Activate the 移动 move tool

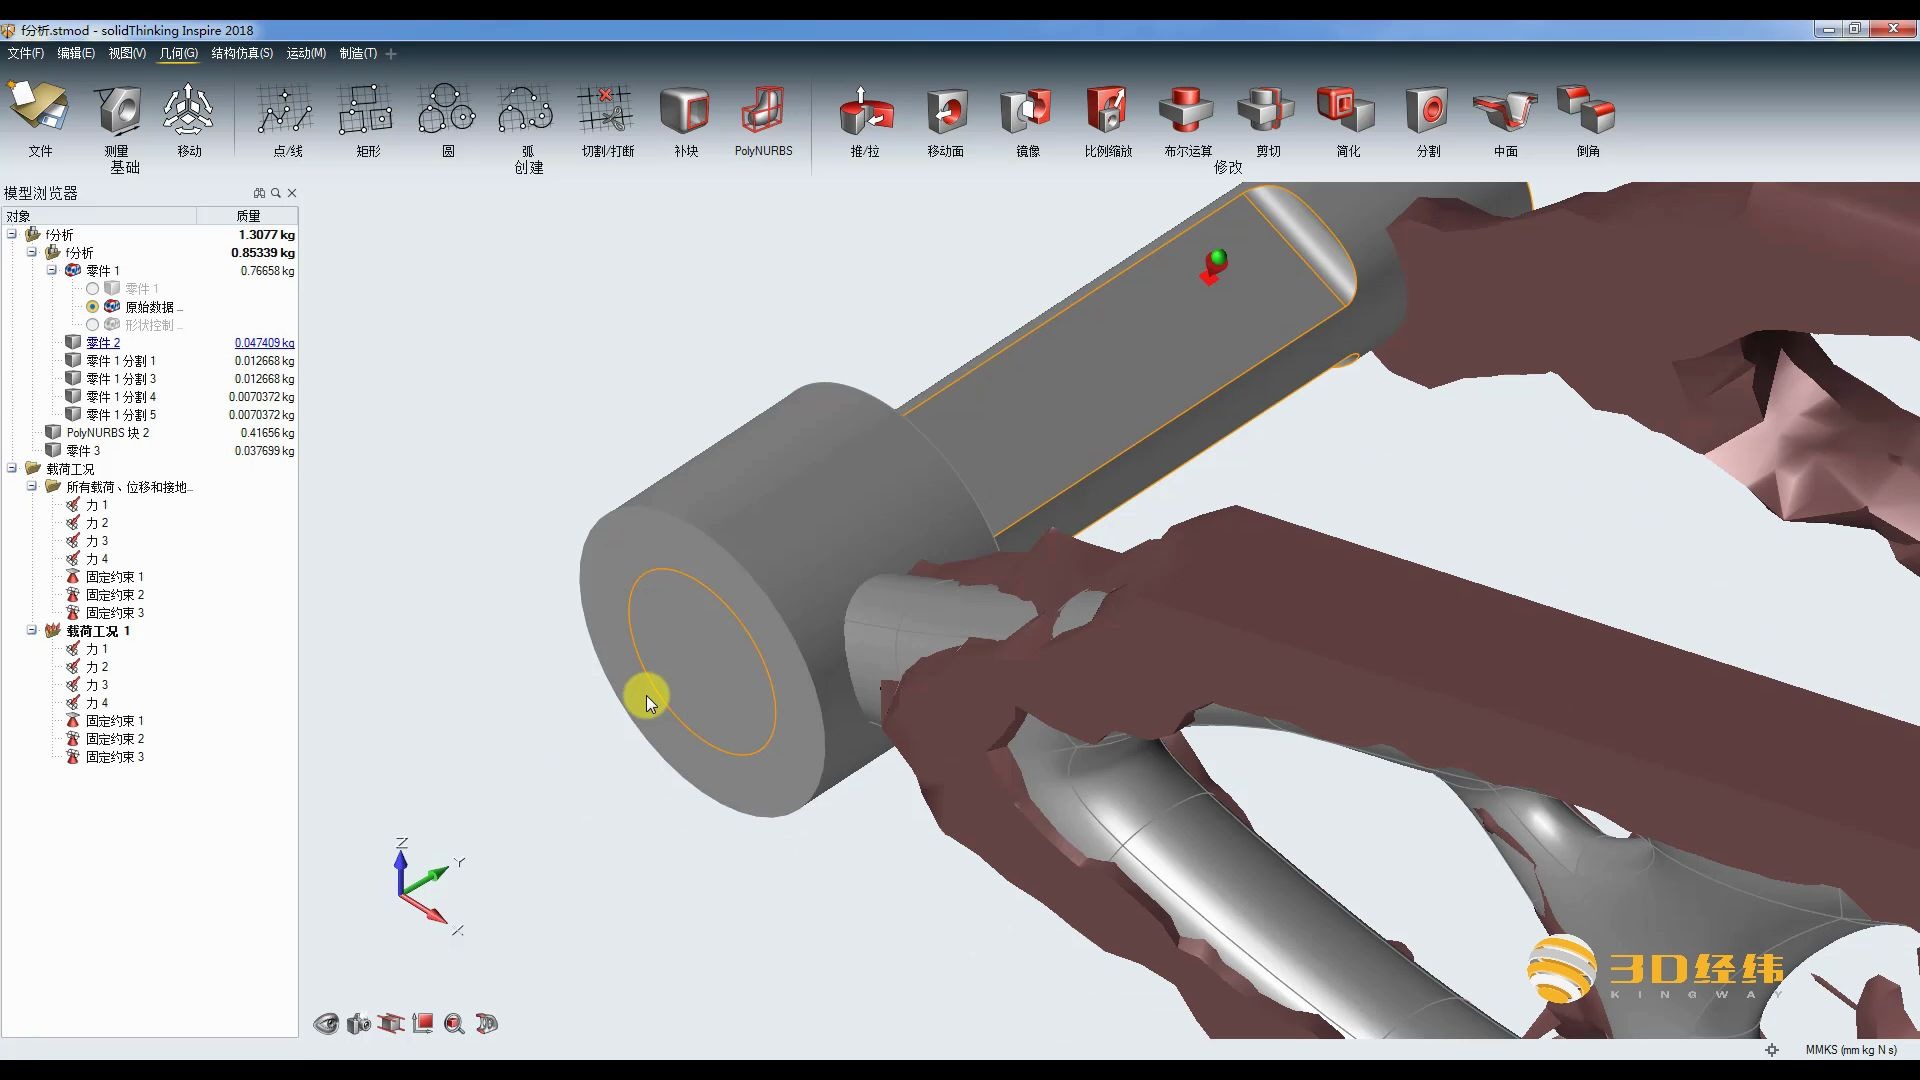[188, 108]
